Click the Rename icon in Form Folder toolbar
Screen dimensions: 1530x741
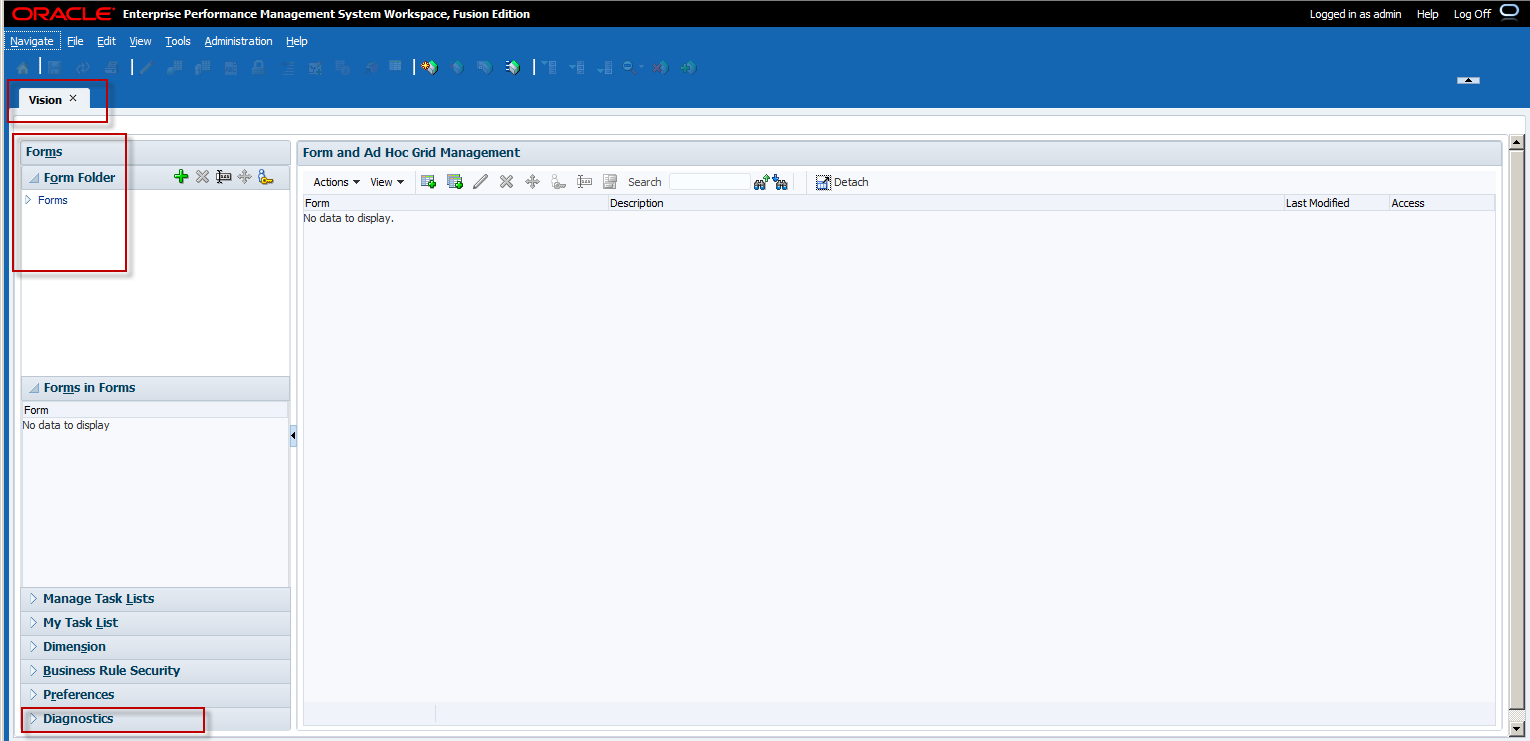coord(224,177)
